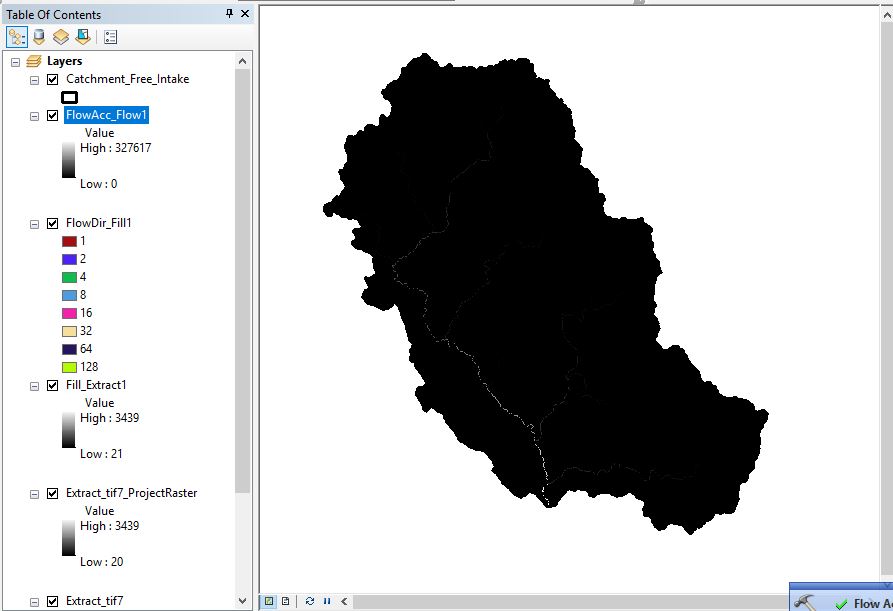Click the Table Of Contents scroll up arrow
The image size is (893, 611).
[x=243, y=61]
